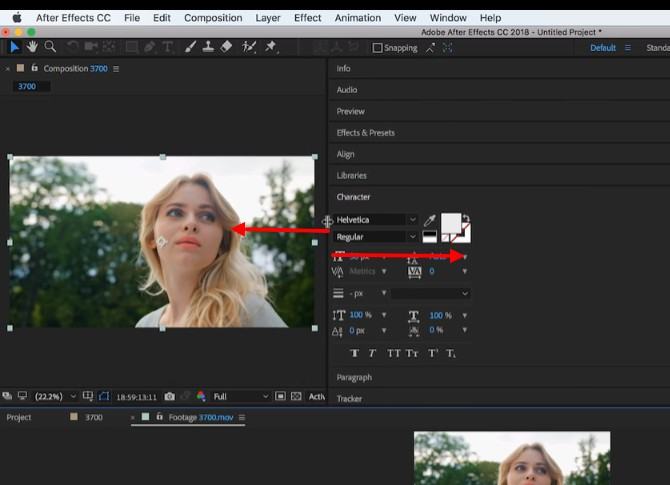
Task: Open the Full resolution dropdown
Action: tap(241, 397)
